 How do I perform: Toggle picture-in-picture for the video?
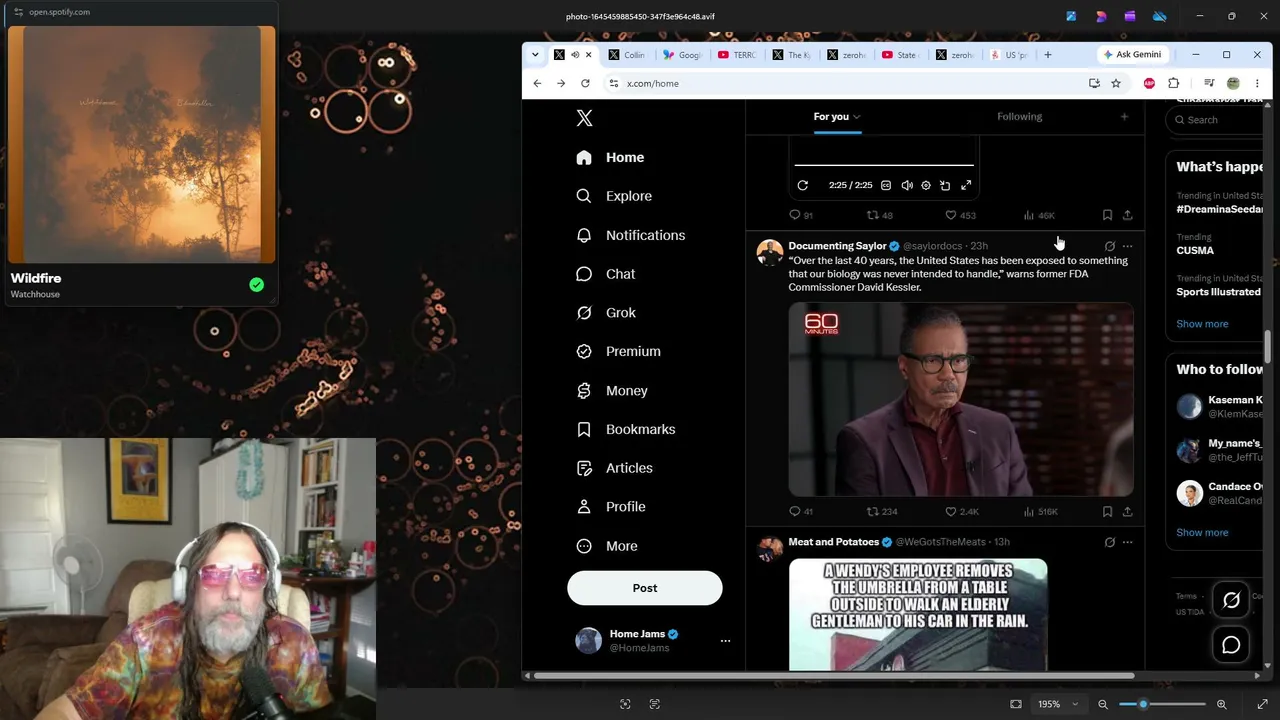(945, 185)
